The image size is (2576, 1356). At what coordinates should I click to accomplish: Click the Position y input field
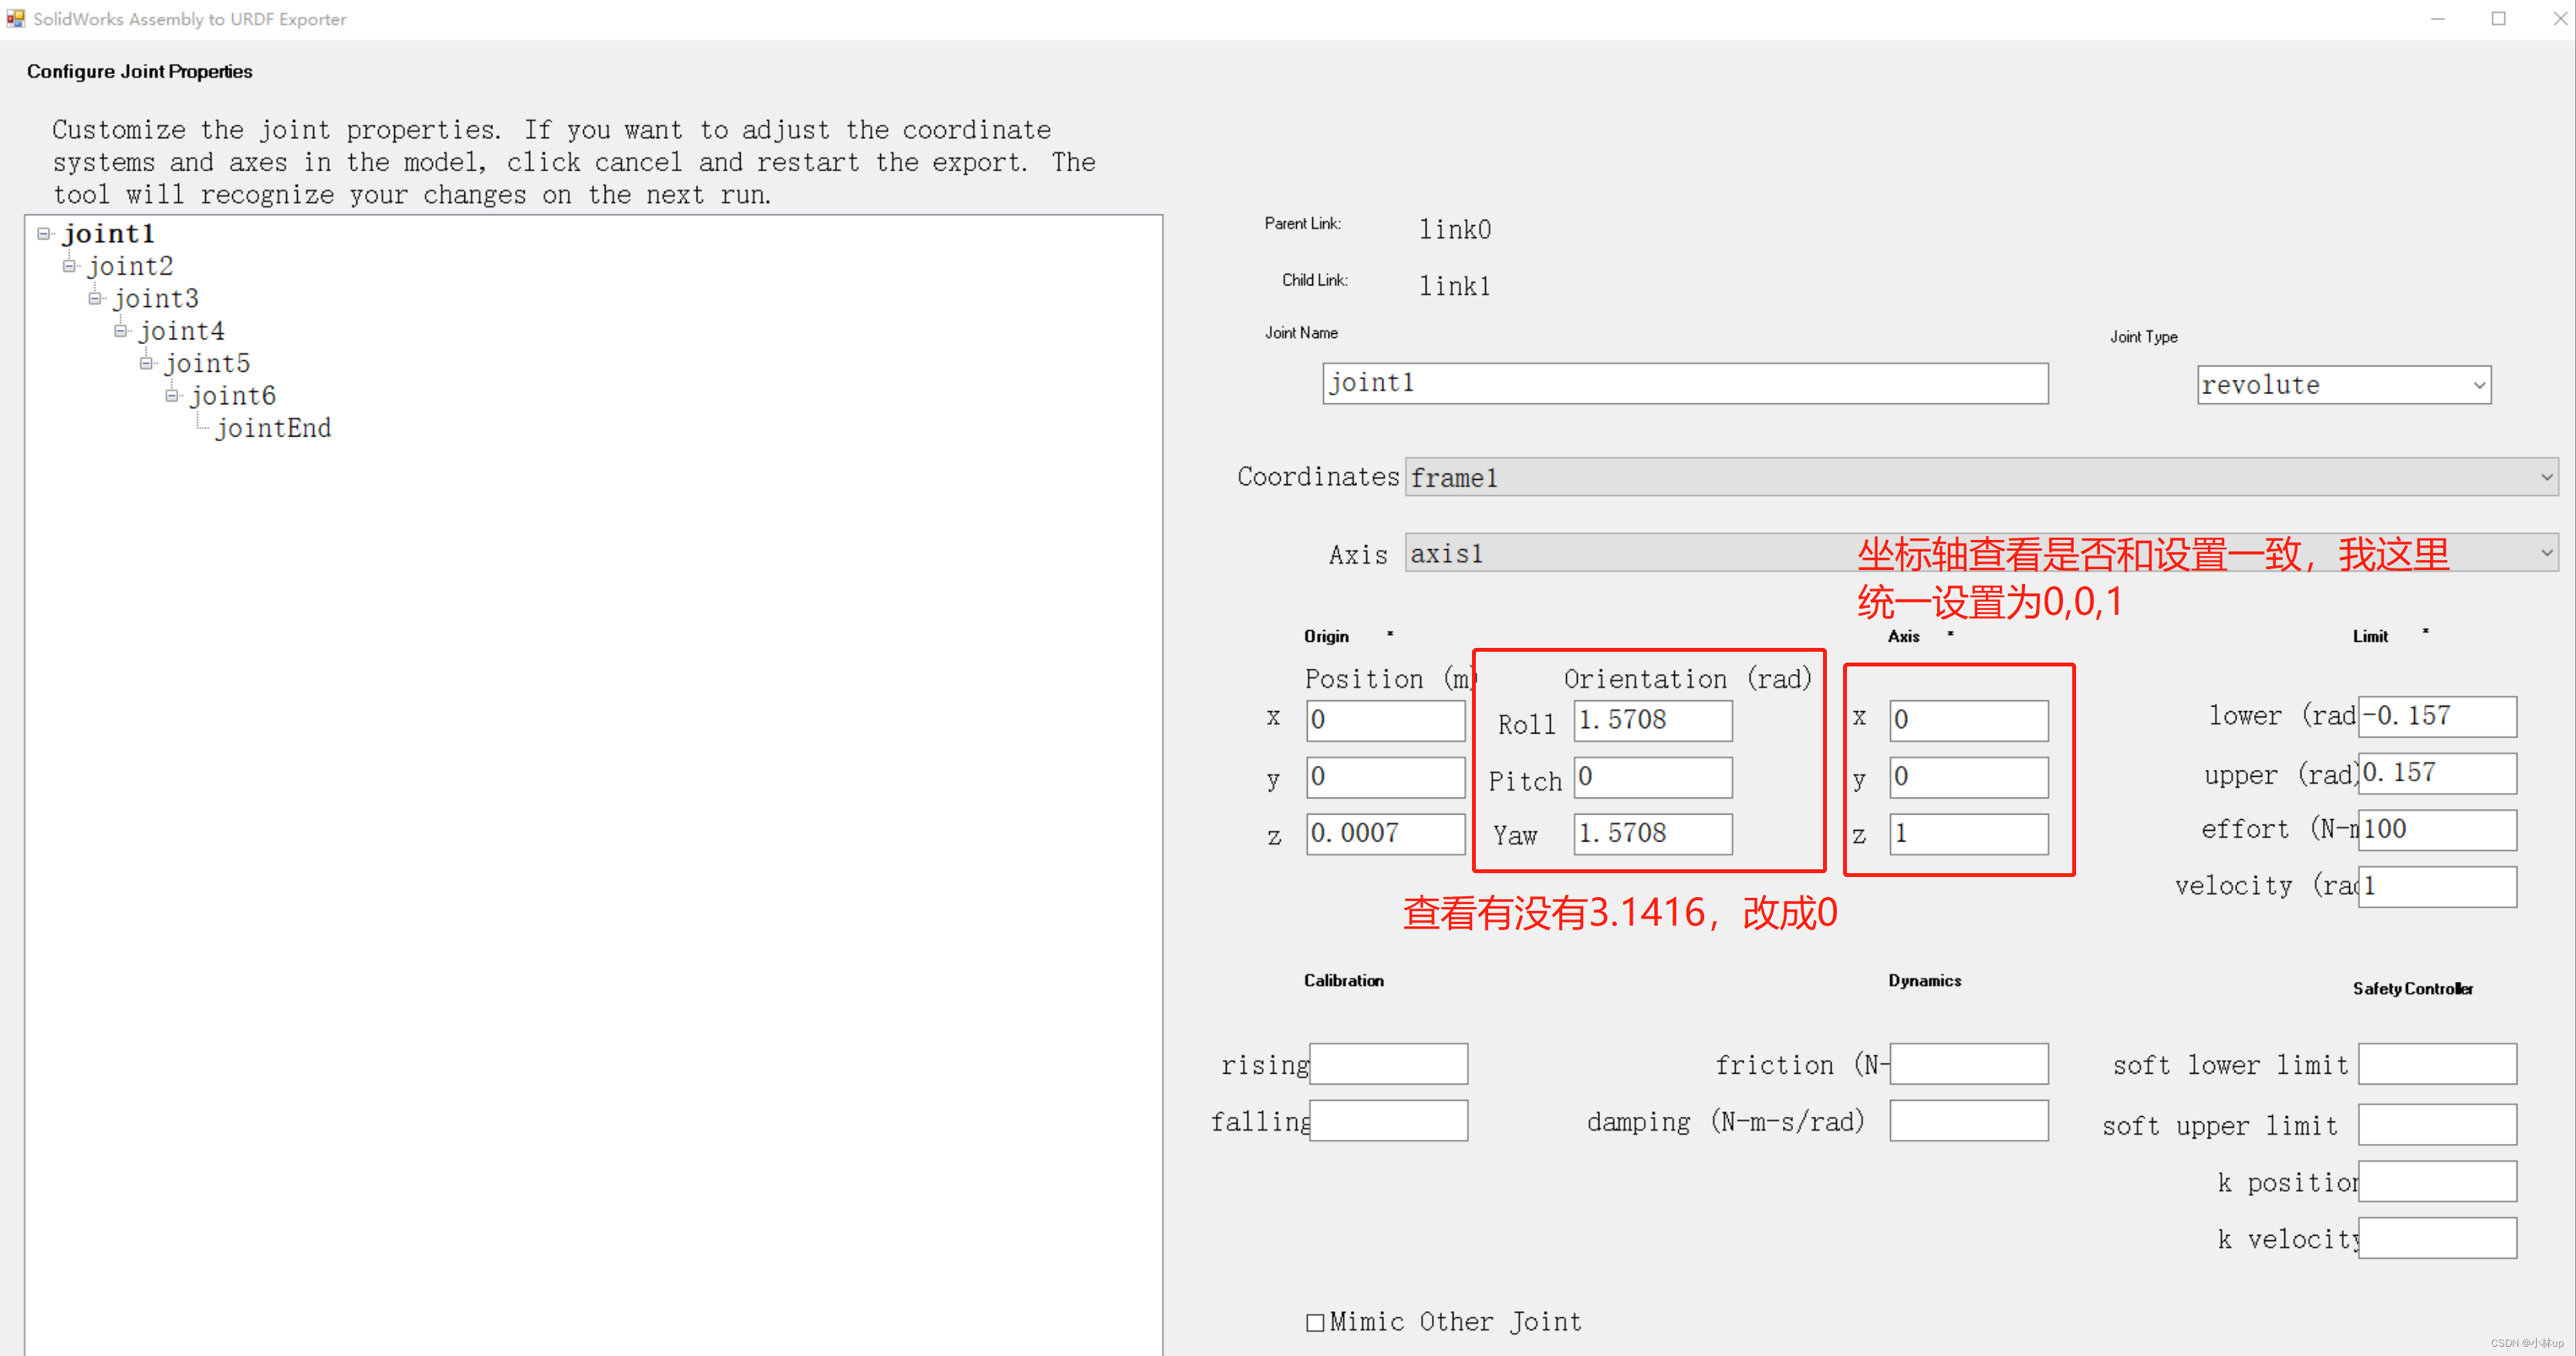click(x=1385, y=777)
